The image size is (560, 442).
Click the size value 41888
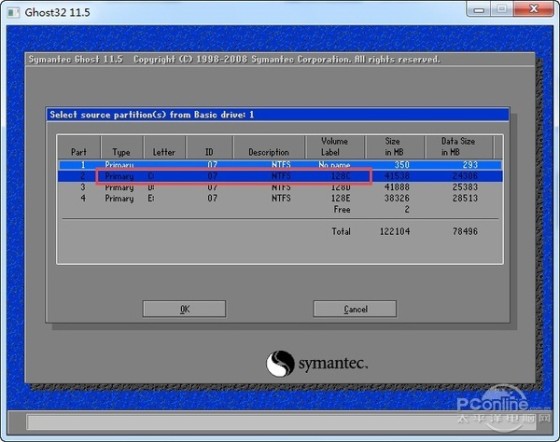397,187
